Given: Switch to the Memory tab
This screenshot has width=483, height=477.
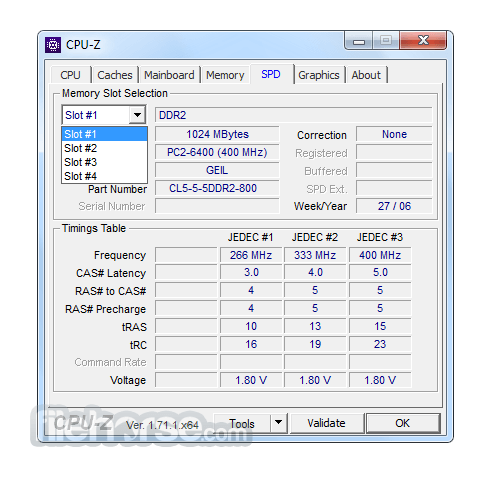Looking at the screenshot, I should pos(225,75).
